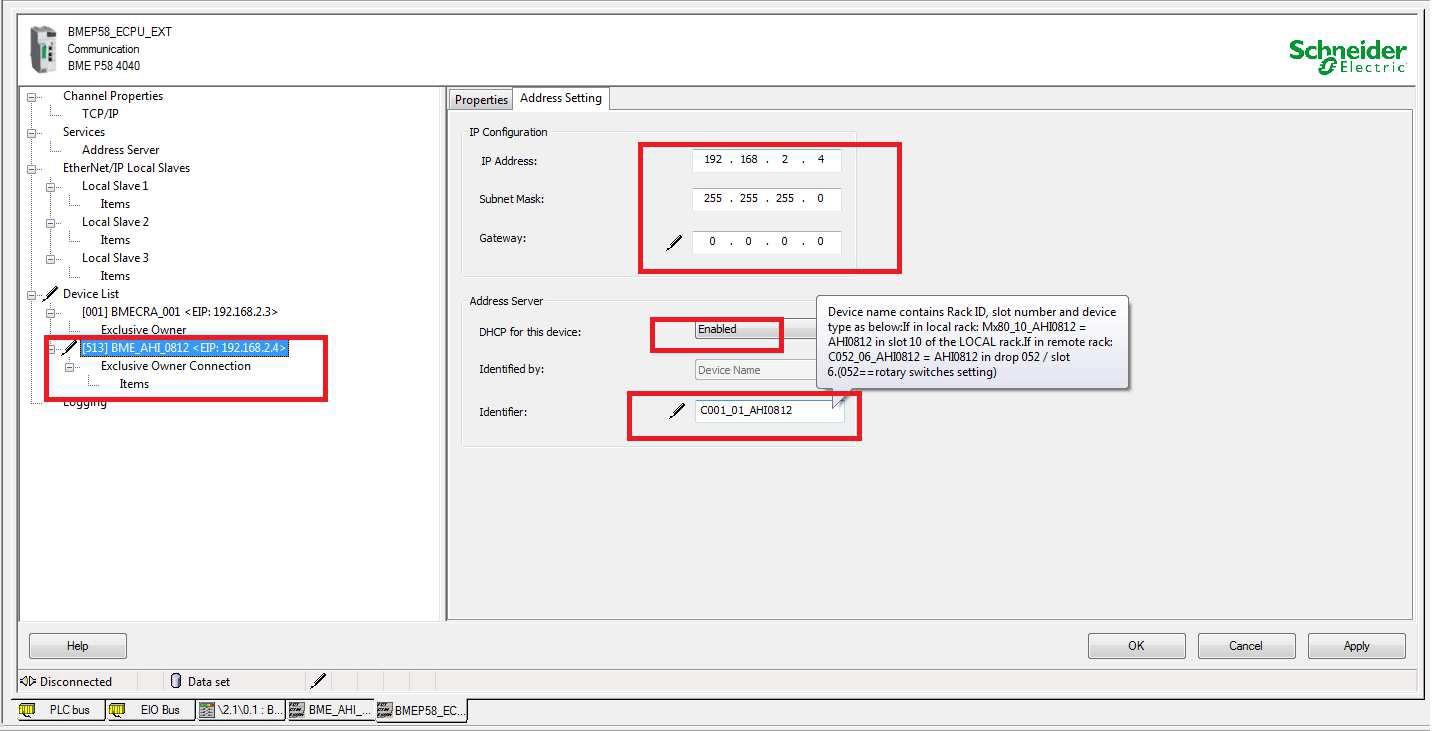Open the BME_AHI_... window tab

click(330, 710)
